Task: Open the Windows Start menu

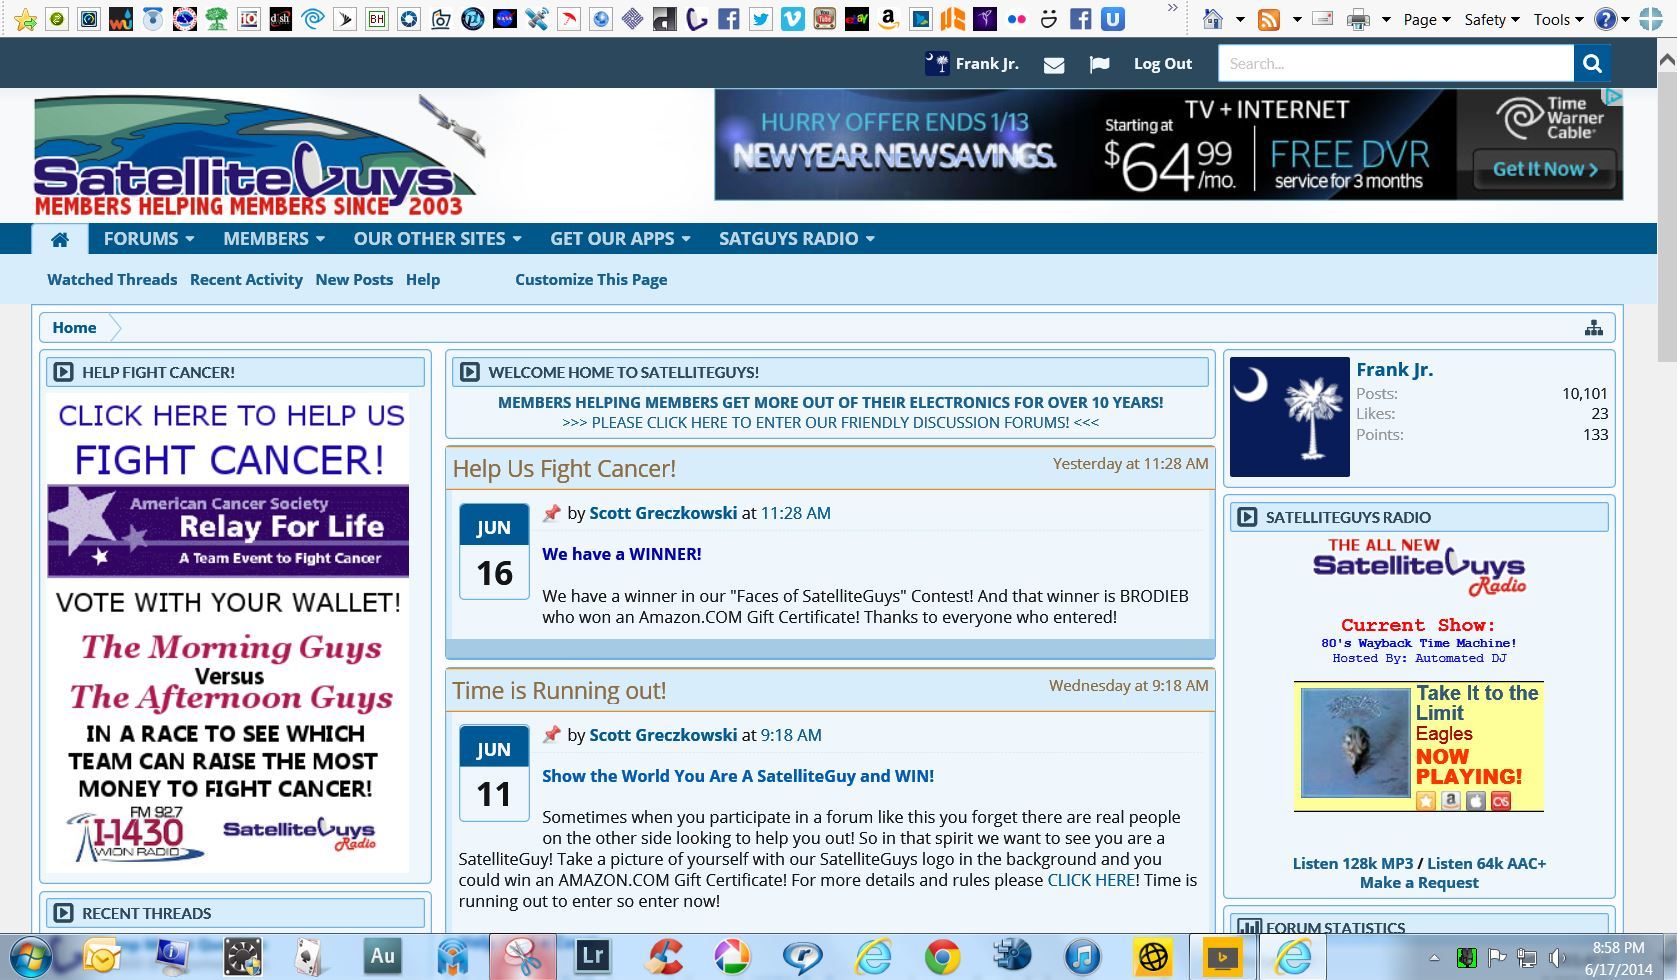Action: tap(30, 957)
